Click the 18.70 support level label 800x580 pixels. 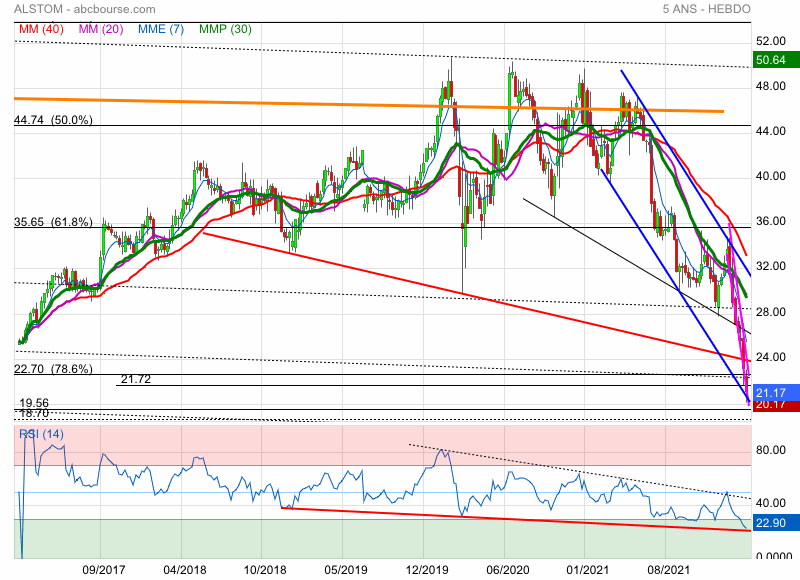(34, 413)
